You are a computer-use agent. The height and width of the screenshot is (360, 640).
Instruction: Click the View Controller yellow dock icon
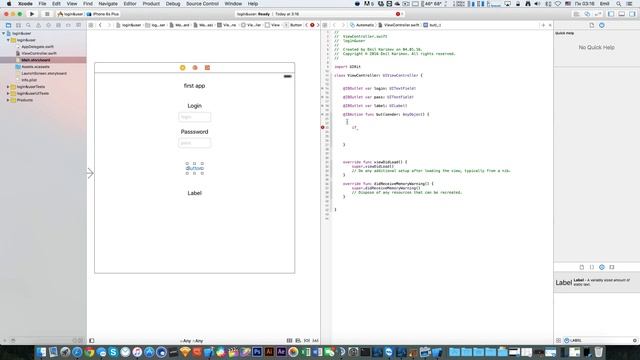point(182,68)
